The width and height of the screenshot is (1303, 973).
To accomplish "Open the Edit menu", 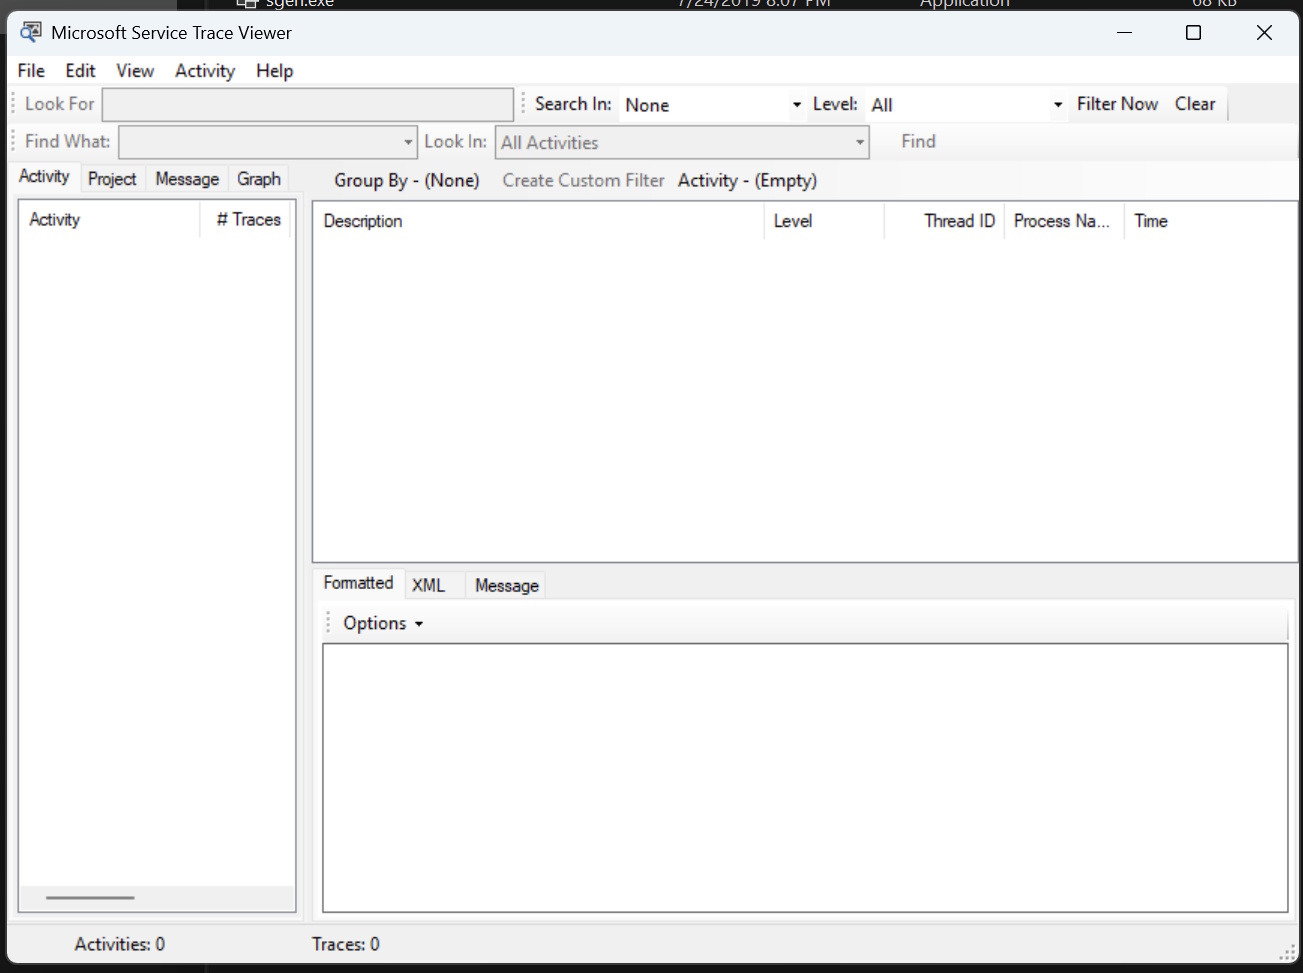I will 80,71.
